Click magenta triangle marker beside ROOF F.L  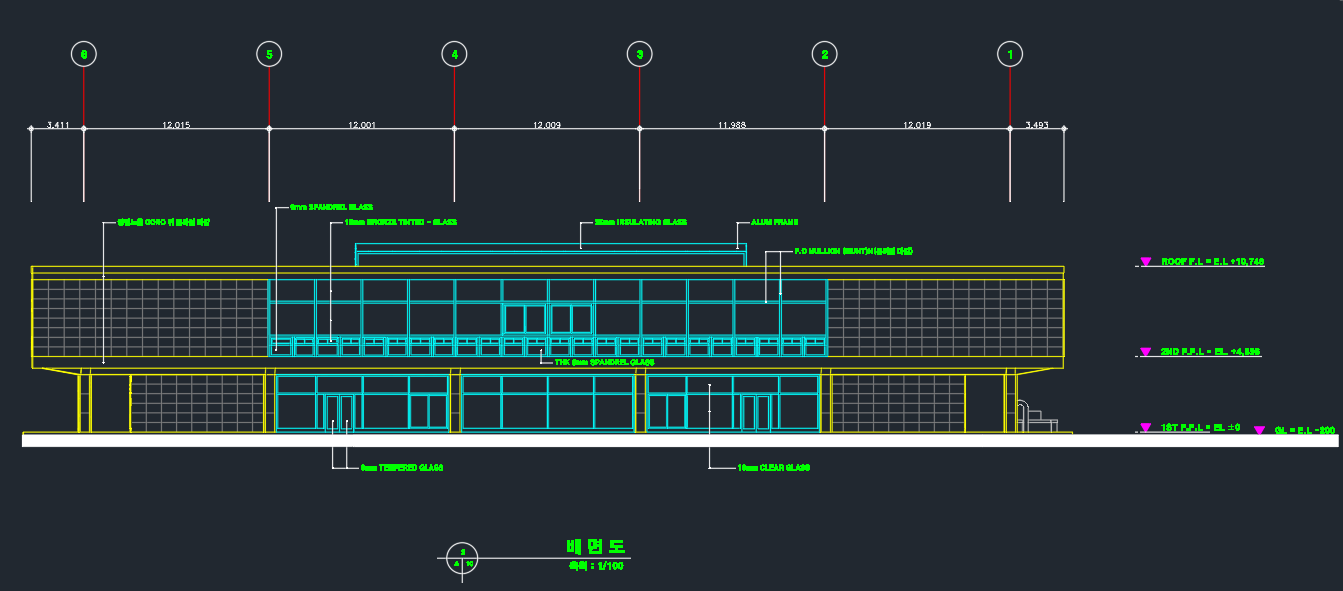pos(1146,262)
